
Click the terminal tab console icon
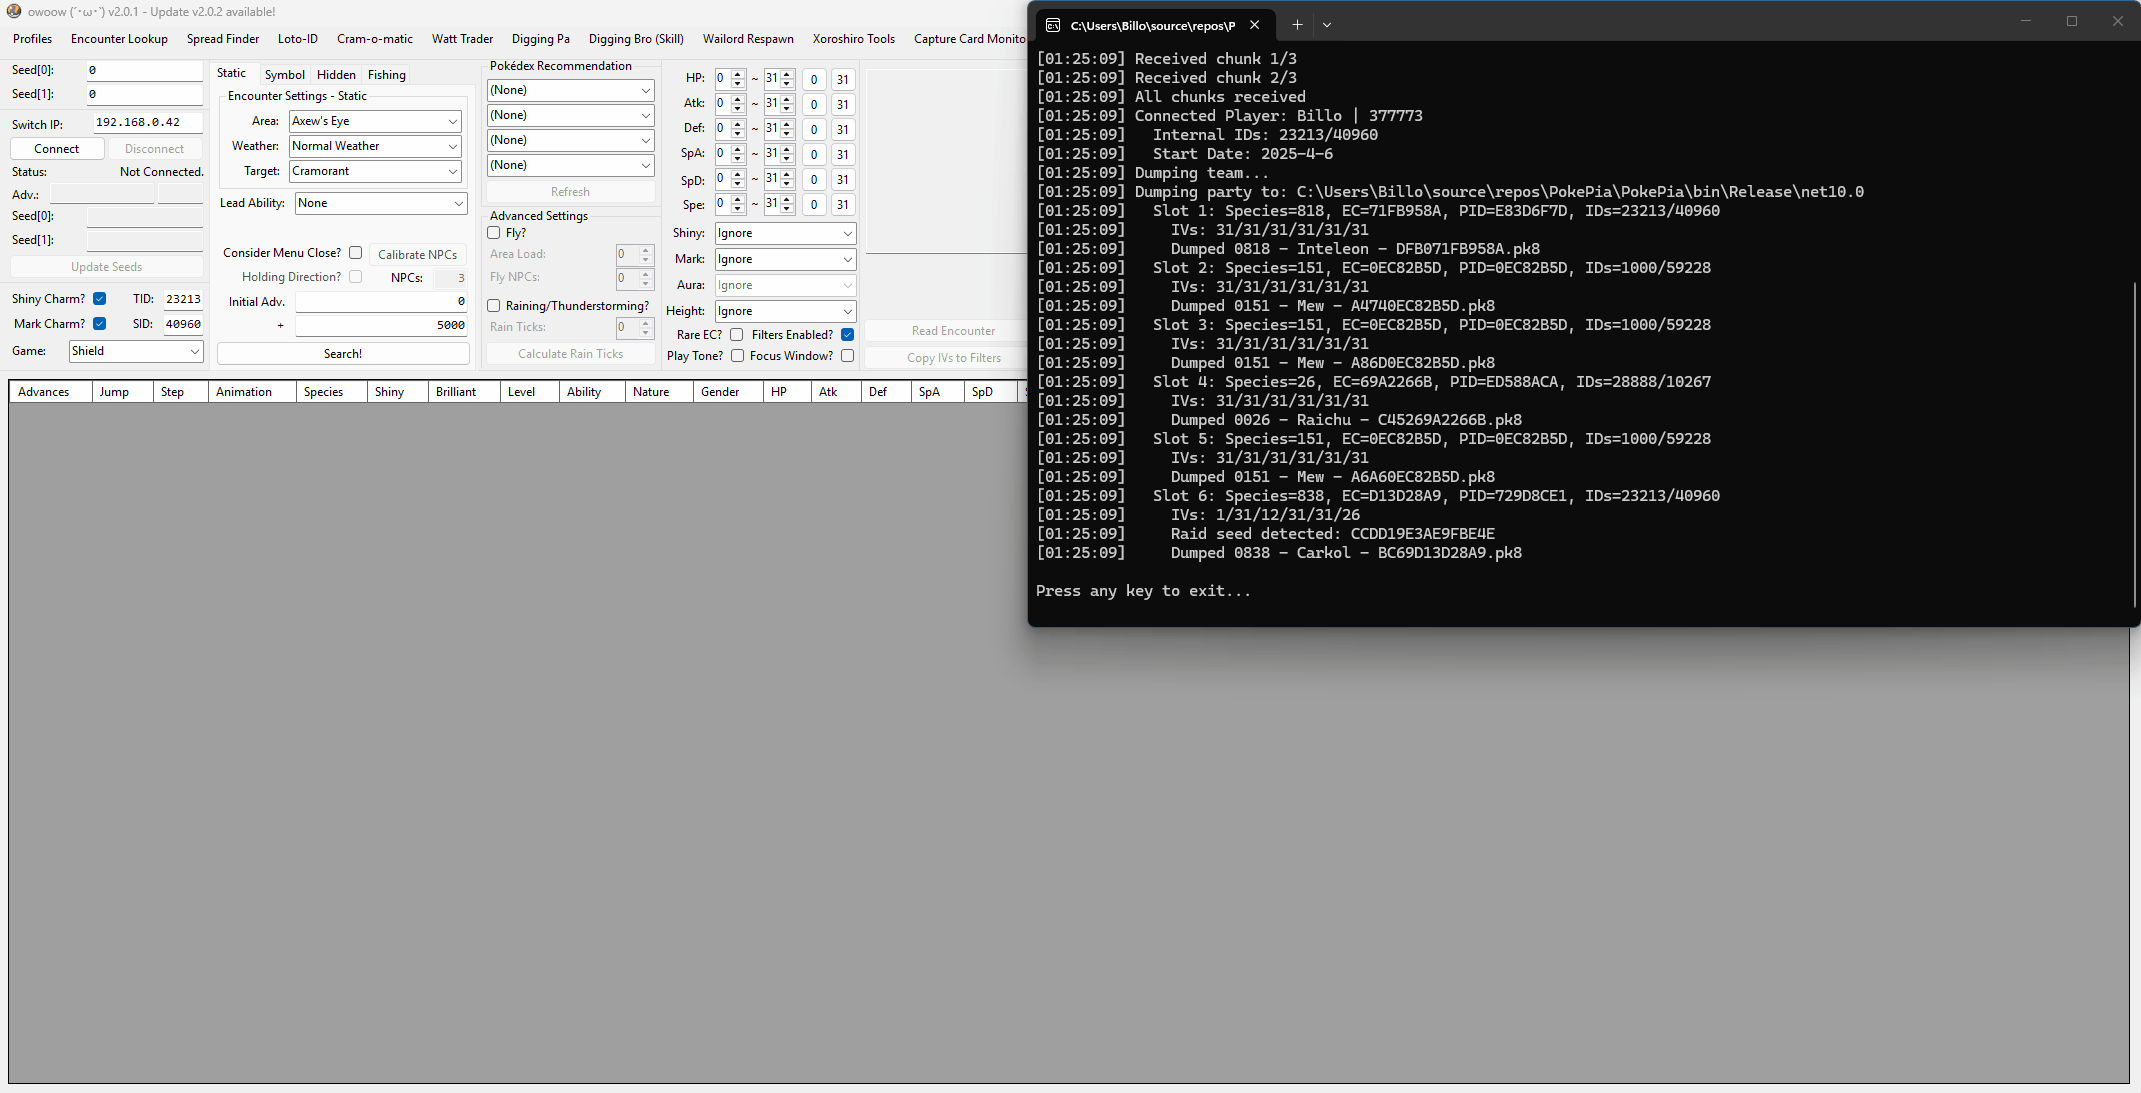[1053, 25]
